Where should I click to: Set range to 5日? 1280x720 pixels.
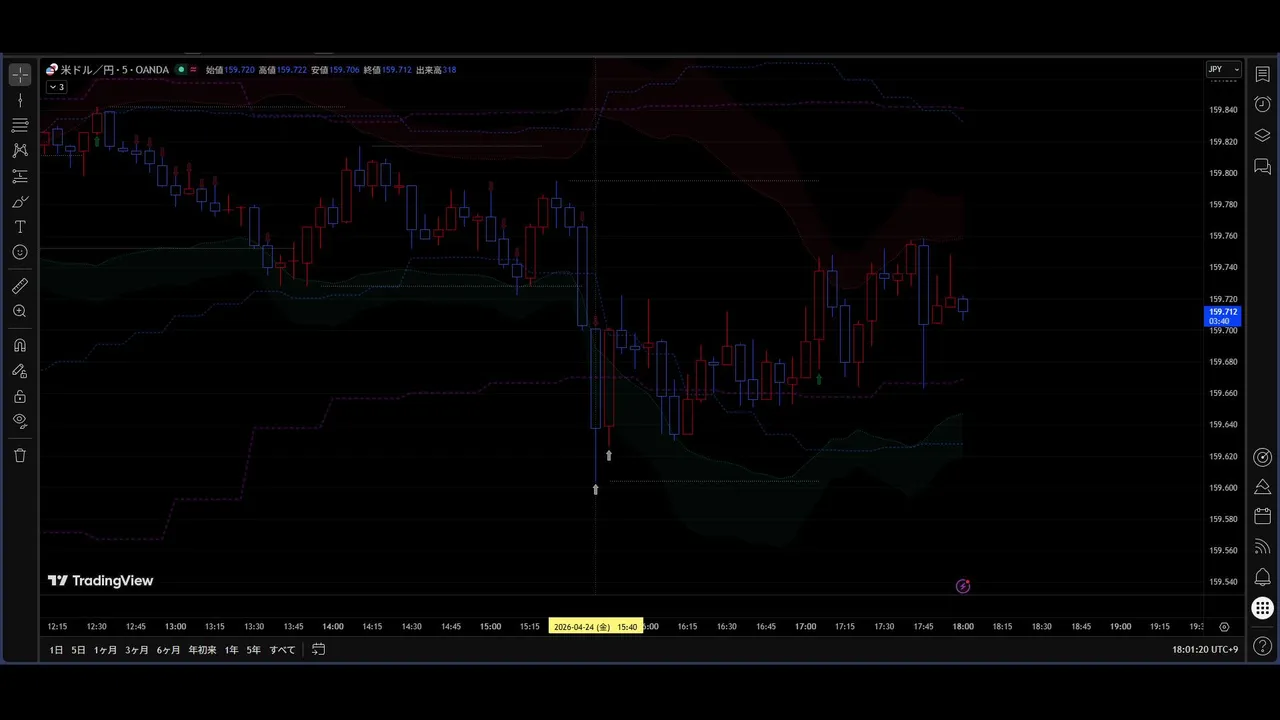click(x=78, y=650)
